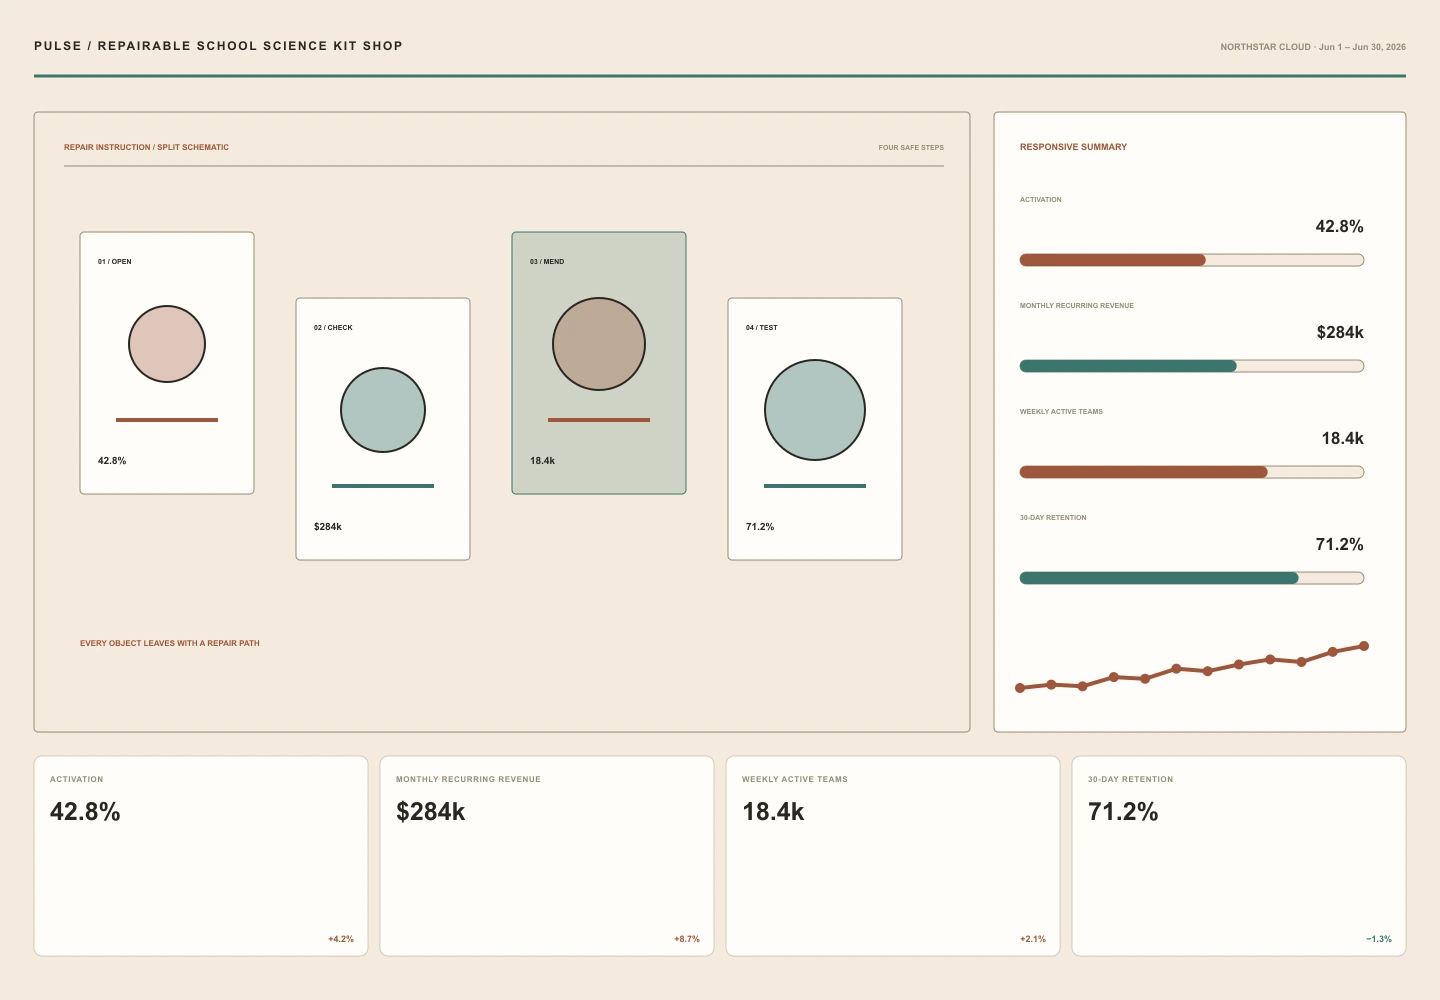This screenshot has width=1440, height=1000.
Task: Click the "RESPONSIVE SUMMARY" heading
Action: point(1073,147)
